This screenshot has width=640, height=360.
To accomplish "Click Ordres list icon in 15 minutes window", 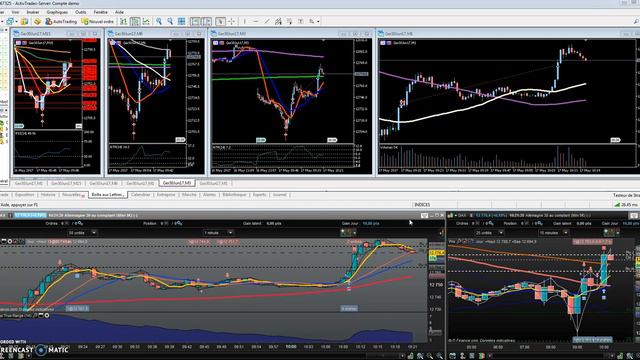I will click(490, 224).
